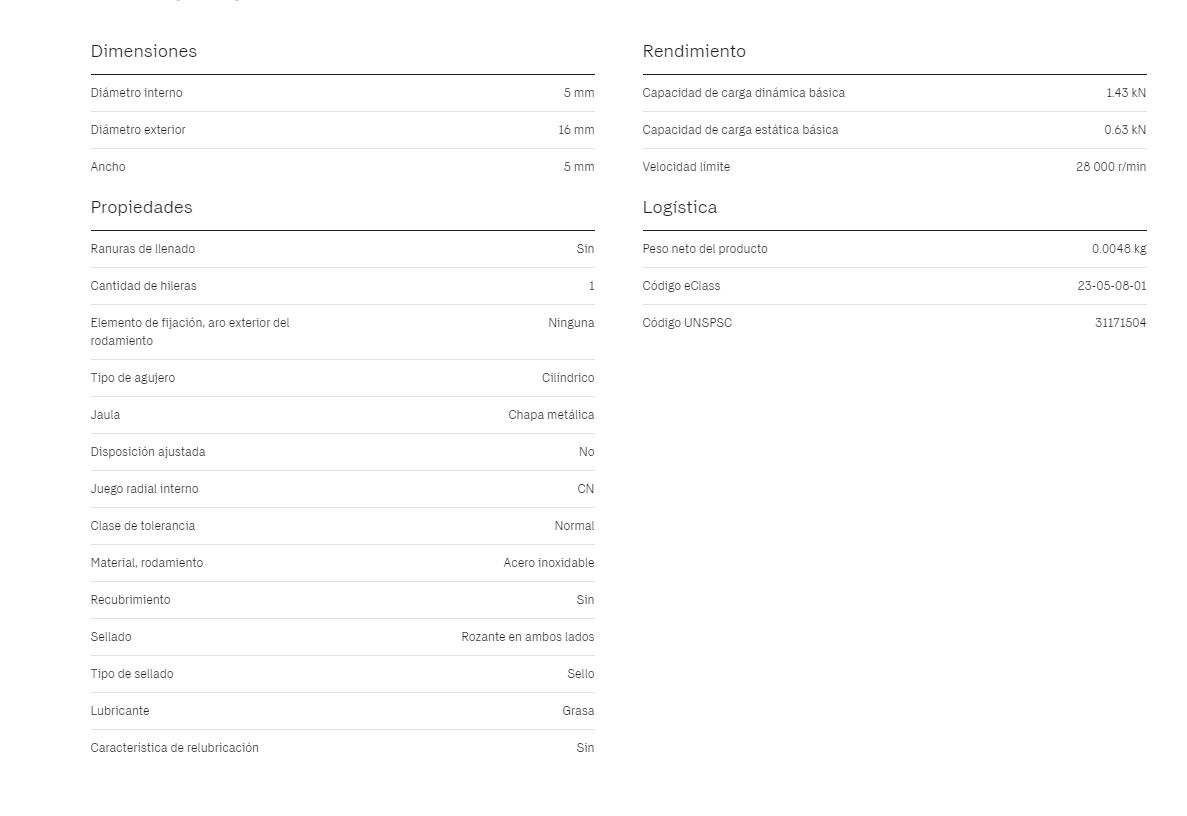Click the Rendimiento section heading
The width and height of the screenshot is (1187, 816).
(x=694, y=51)
